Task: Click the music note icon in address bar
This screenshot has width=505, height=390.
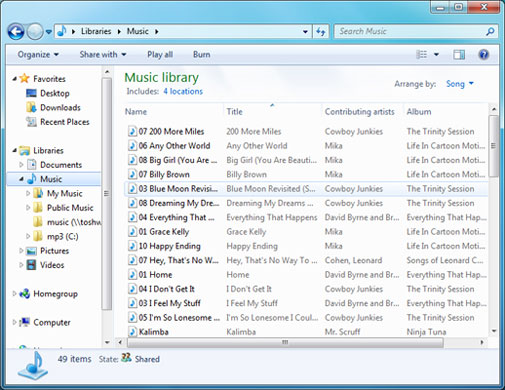Action: [x=62, y=31]
